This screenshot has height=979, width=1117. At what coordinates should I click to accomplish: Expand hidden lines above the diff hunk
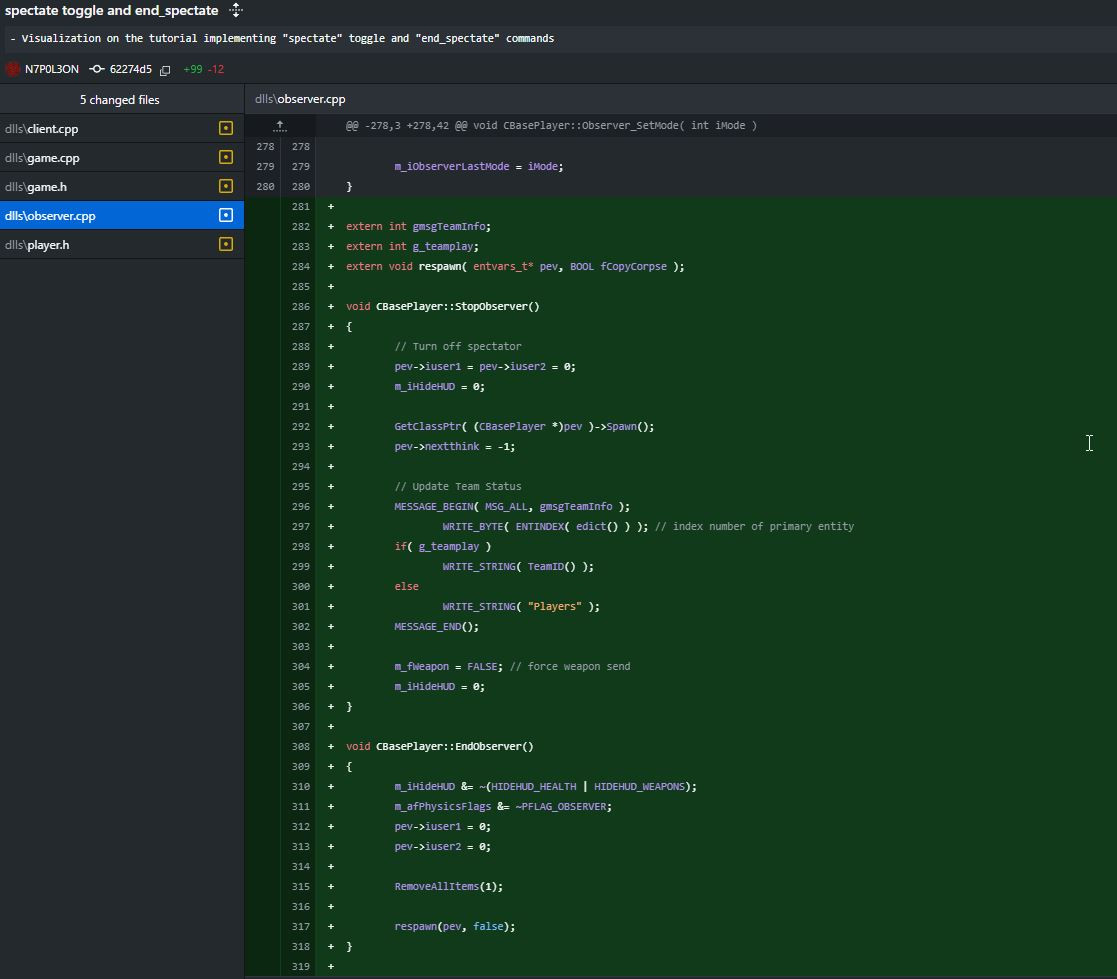coord(280,126)
